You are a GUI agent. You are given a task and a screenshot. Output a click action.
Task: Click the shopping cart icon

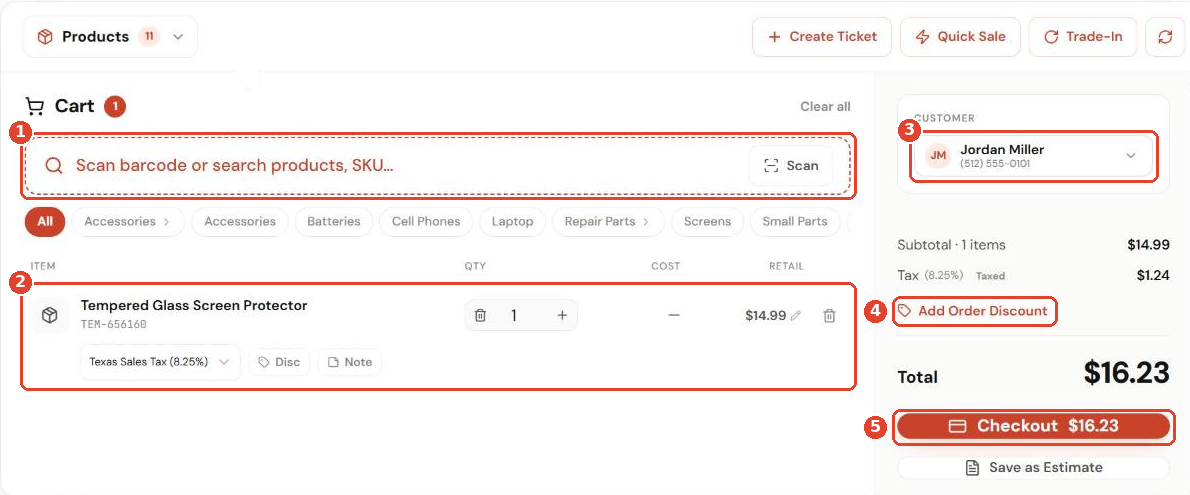[x=34, y=106]
